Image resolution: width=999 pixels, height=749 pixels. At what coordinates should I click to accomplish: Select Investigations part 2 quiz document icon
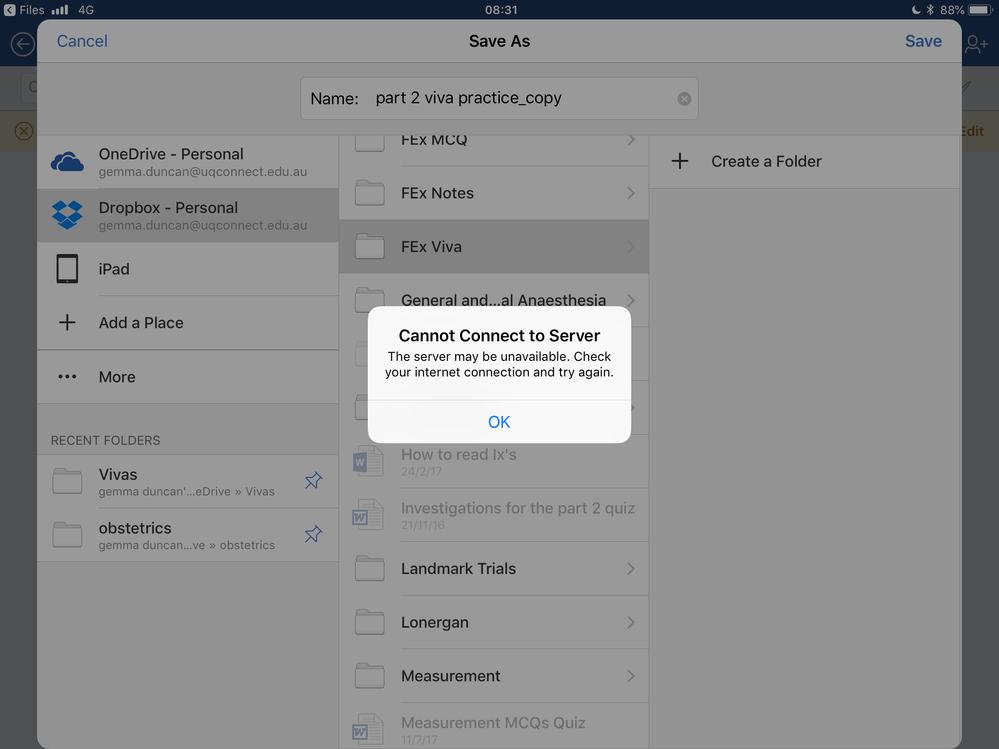368,515
